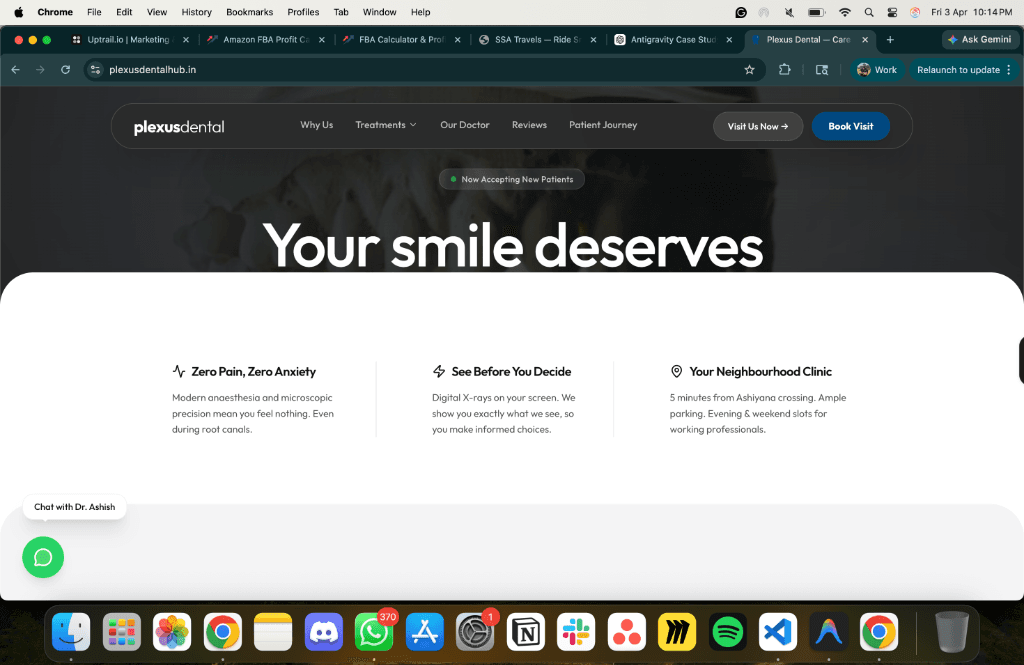The image size is (1024, 665).
Task: Expand the Treatments dropdown in navigation
Action: [386, 125]
